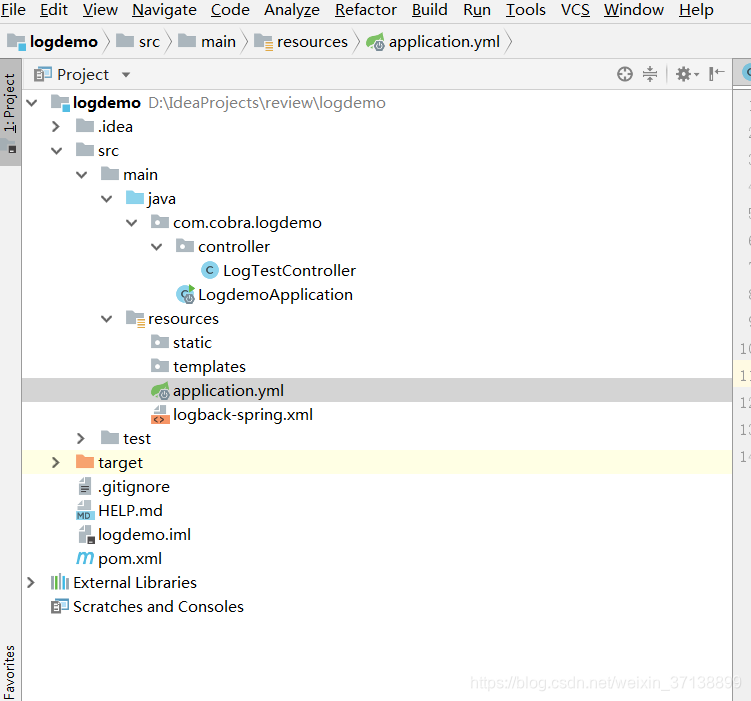This screenshot has height=701, width=751.
Task: Open the Favorites side tool tab
Action: [10, 672]
